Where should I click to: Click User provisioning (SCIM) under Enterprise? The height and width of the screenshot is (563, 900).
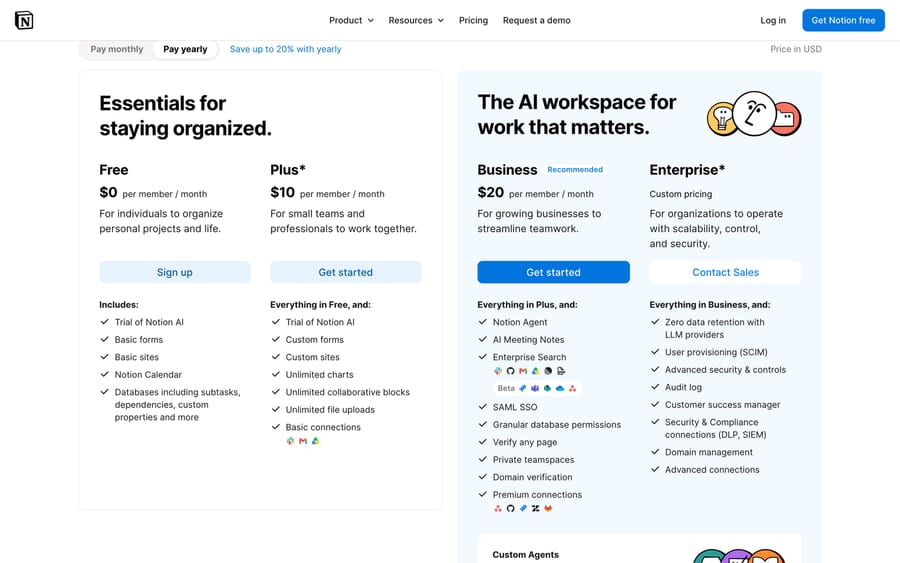(x=716, y=352)
